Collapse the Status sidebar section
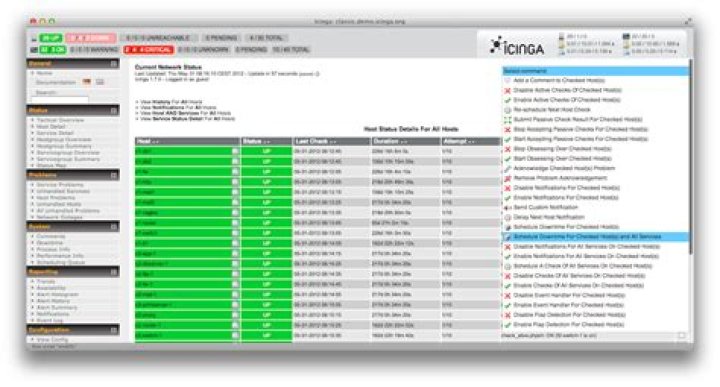Viewport: 720px width, 387px height. click(114, 111)
